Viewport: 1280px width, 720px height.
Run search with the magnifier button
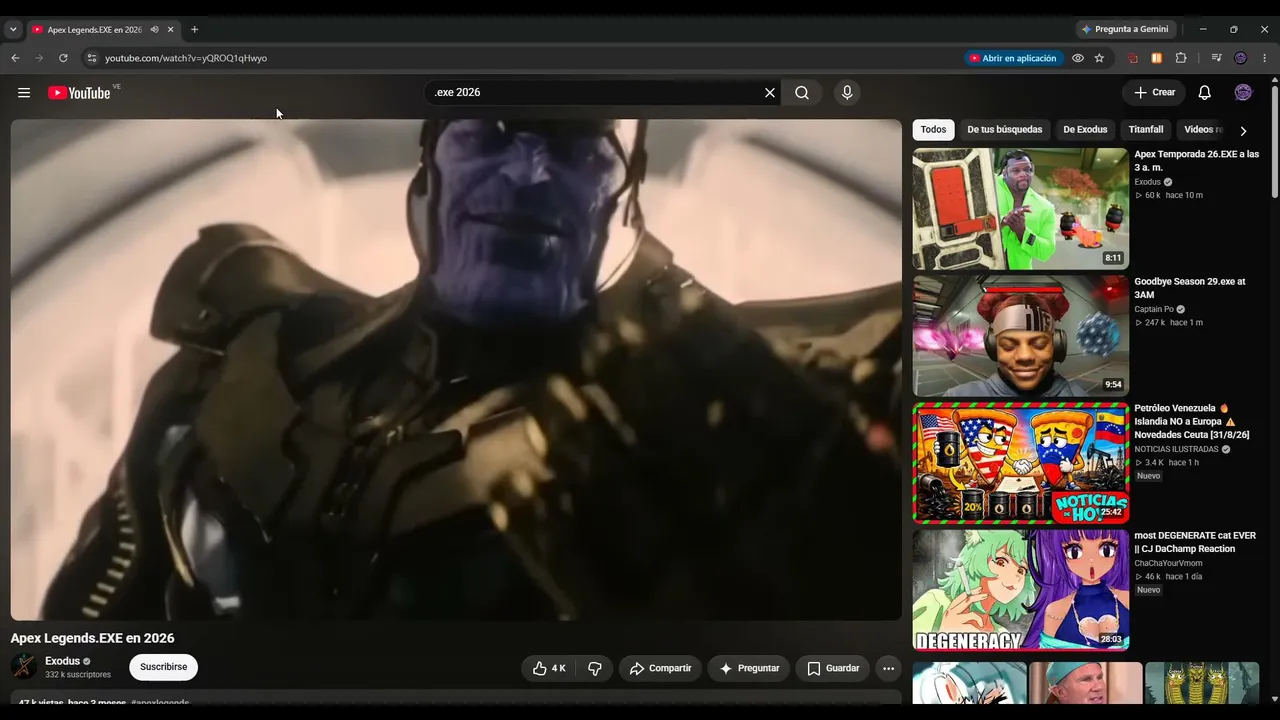(x=802, y=93)
